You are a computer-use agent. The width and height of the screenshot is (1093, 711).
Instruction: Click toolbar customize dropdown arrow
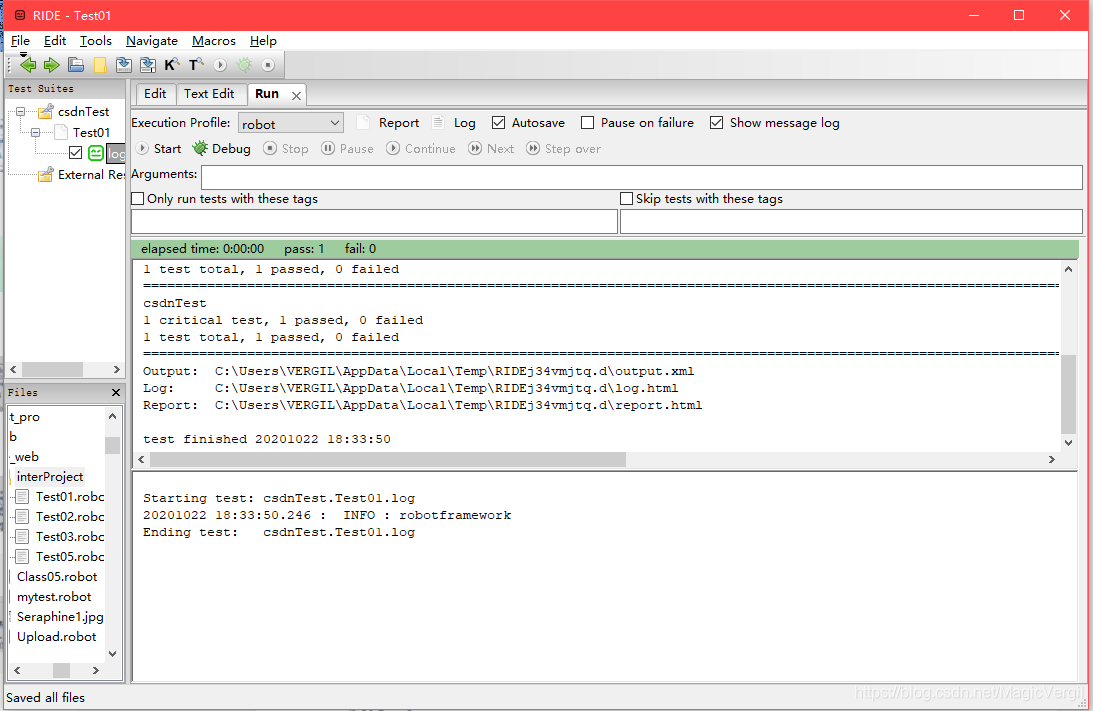point(23,54)
